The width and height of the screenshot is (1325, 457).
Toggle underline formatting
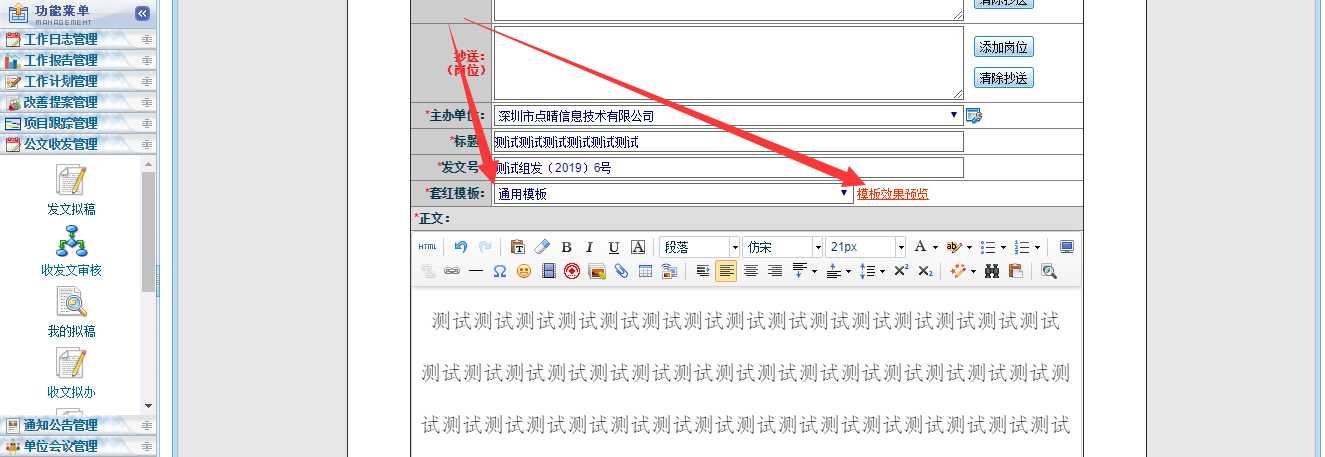tap(614, 247)
